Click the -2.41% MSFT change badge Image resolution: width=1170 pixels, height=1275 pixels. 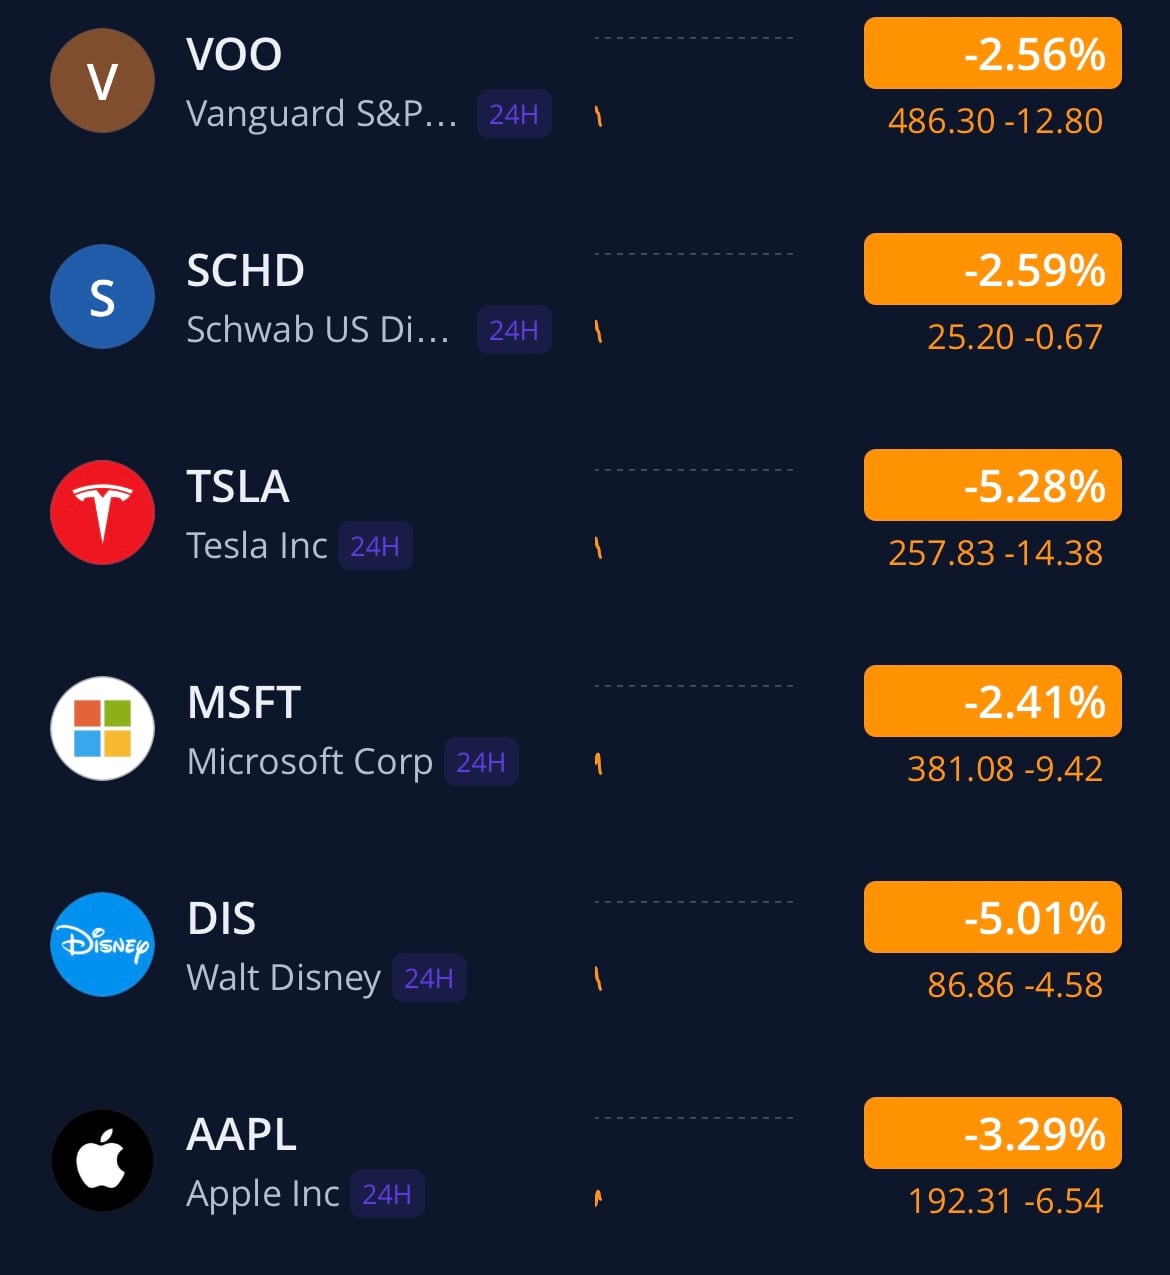pyautogui.click(x=993, y=701)
